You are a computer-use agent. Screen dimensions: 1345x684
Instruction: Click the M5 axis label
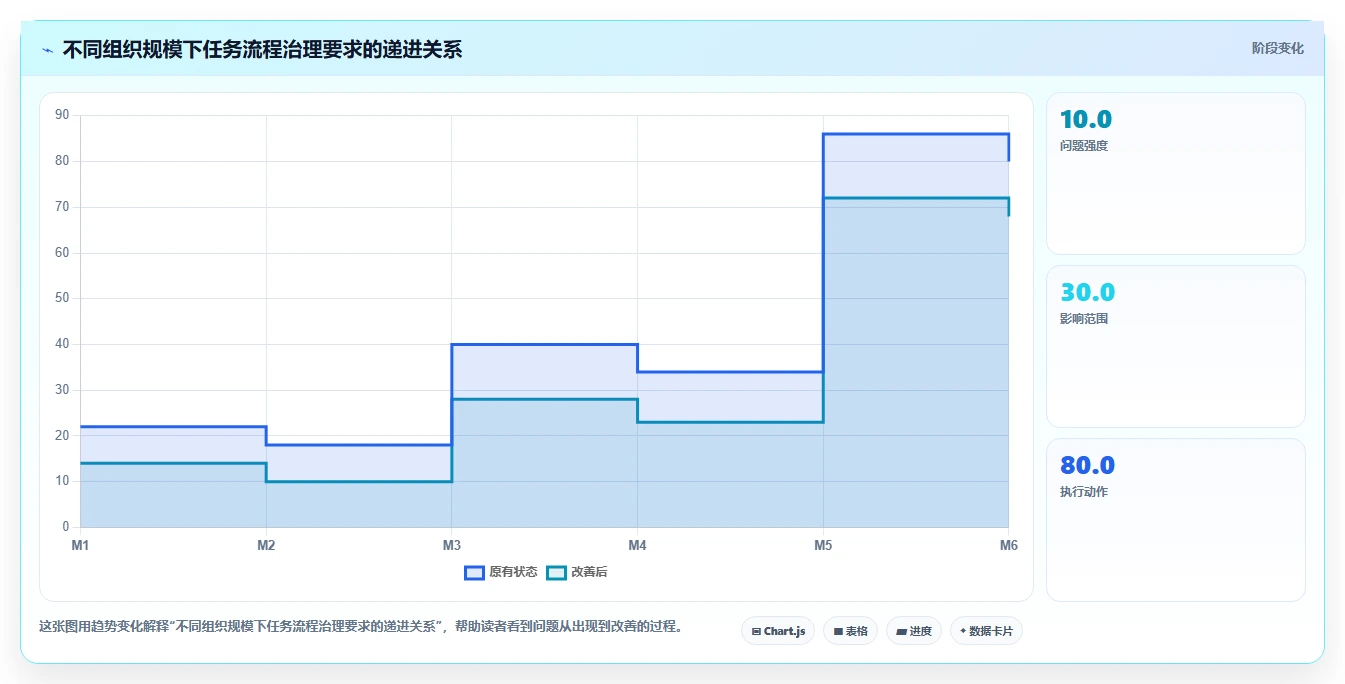pyautogui.click(x=823, y=545)
